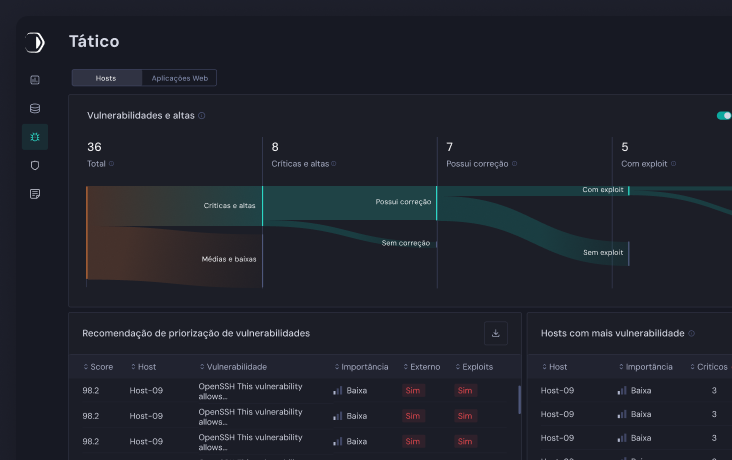Open the shield icon in sidebar
This screenshot has height=460, width=732.
tap(35, 165)
